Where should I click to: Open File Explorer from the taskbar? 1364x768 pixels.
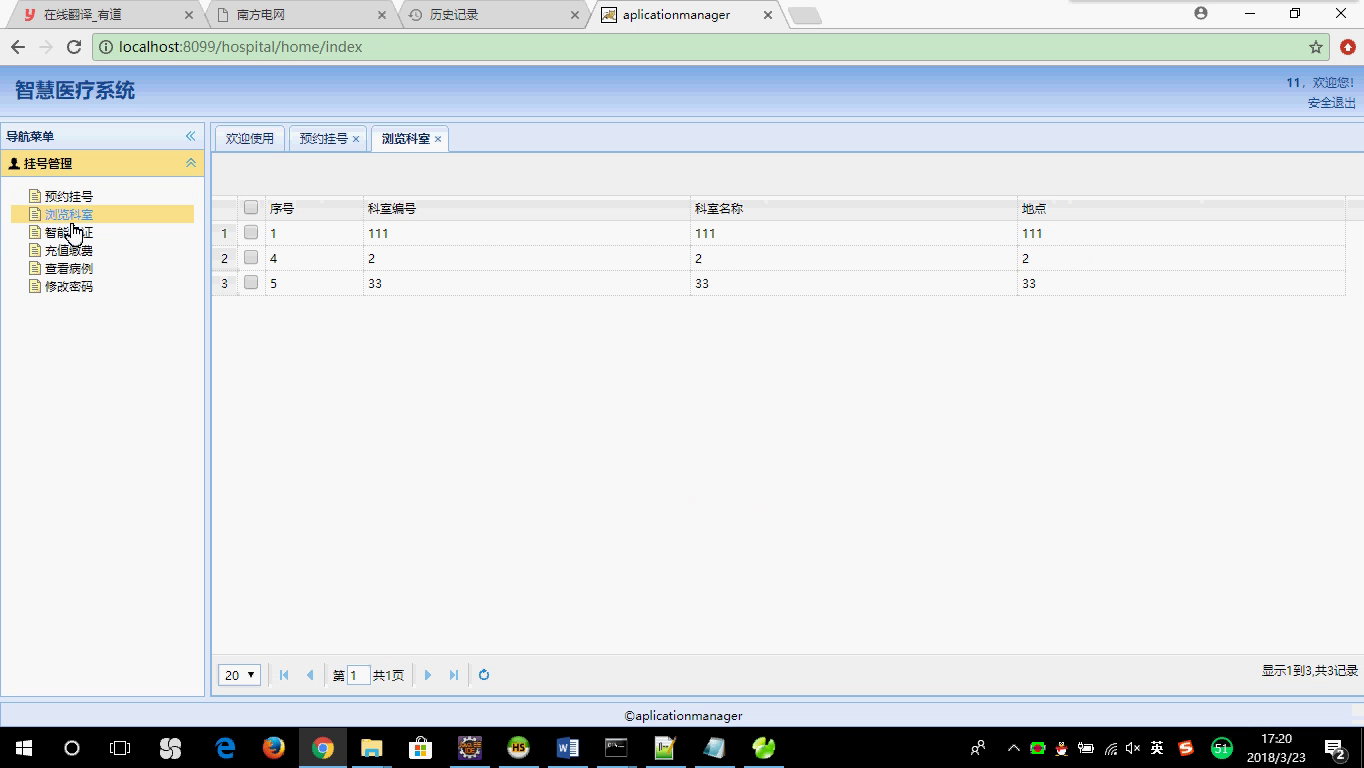point(371,747)
